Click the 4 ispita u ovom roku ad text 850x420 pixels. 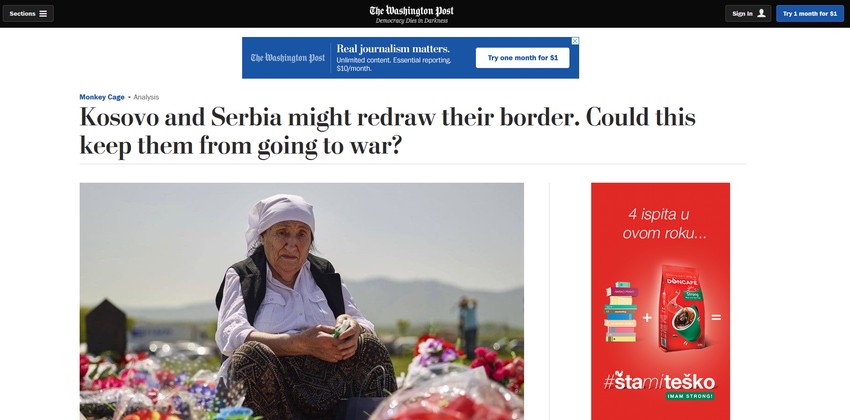[659, 223]
